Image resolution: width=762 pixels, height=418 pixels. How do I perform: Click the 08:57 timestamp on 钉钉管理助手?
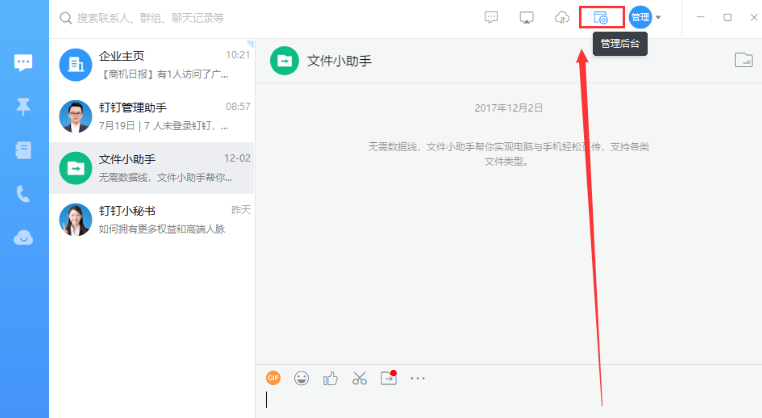click(238, 106)
